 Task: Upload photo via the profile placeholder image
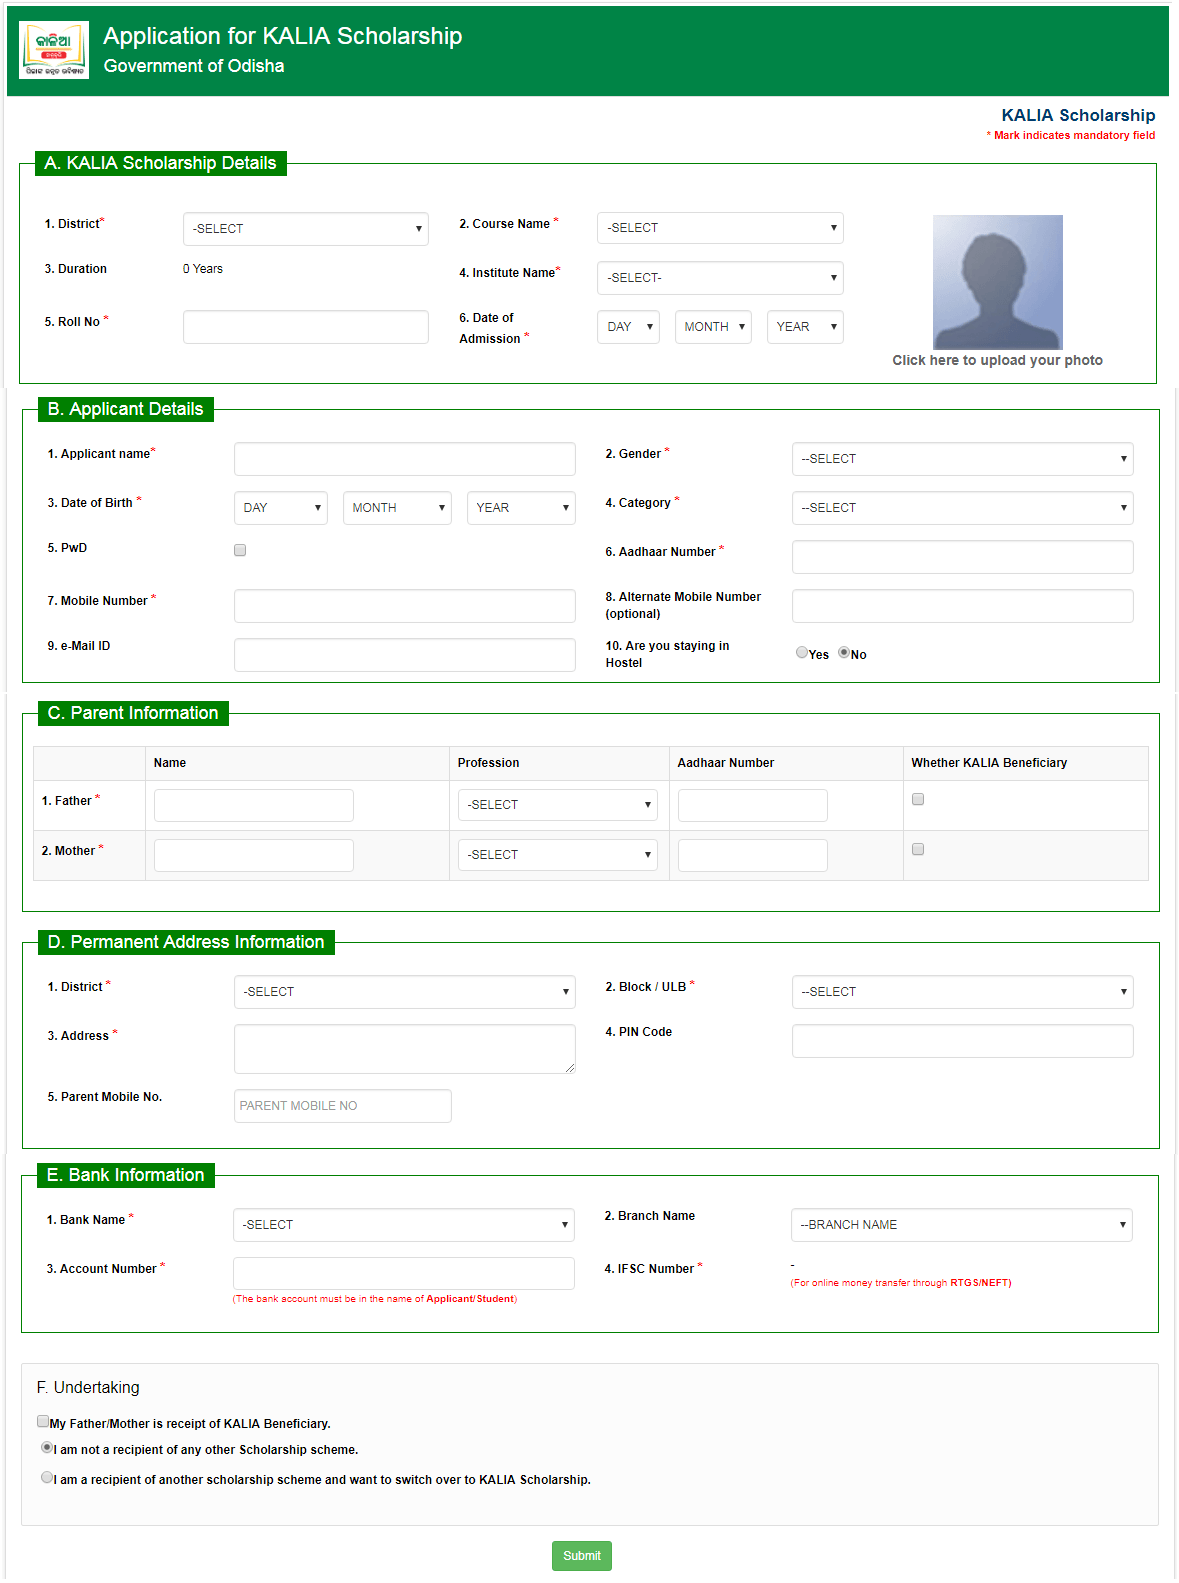click(997, 282)
